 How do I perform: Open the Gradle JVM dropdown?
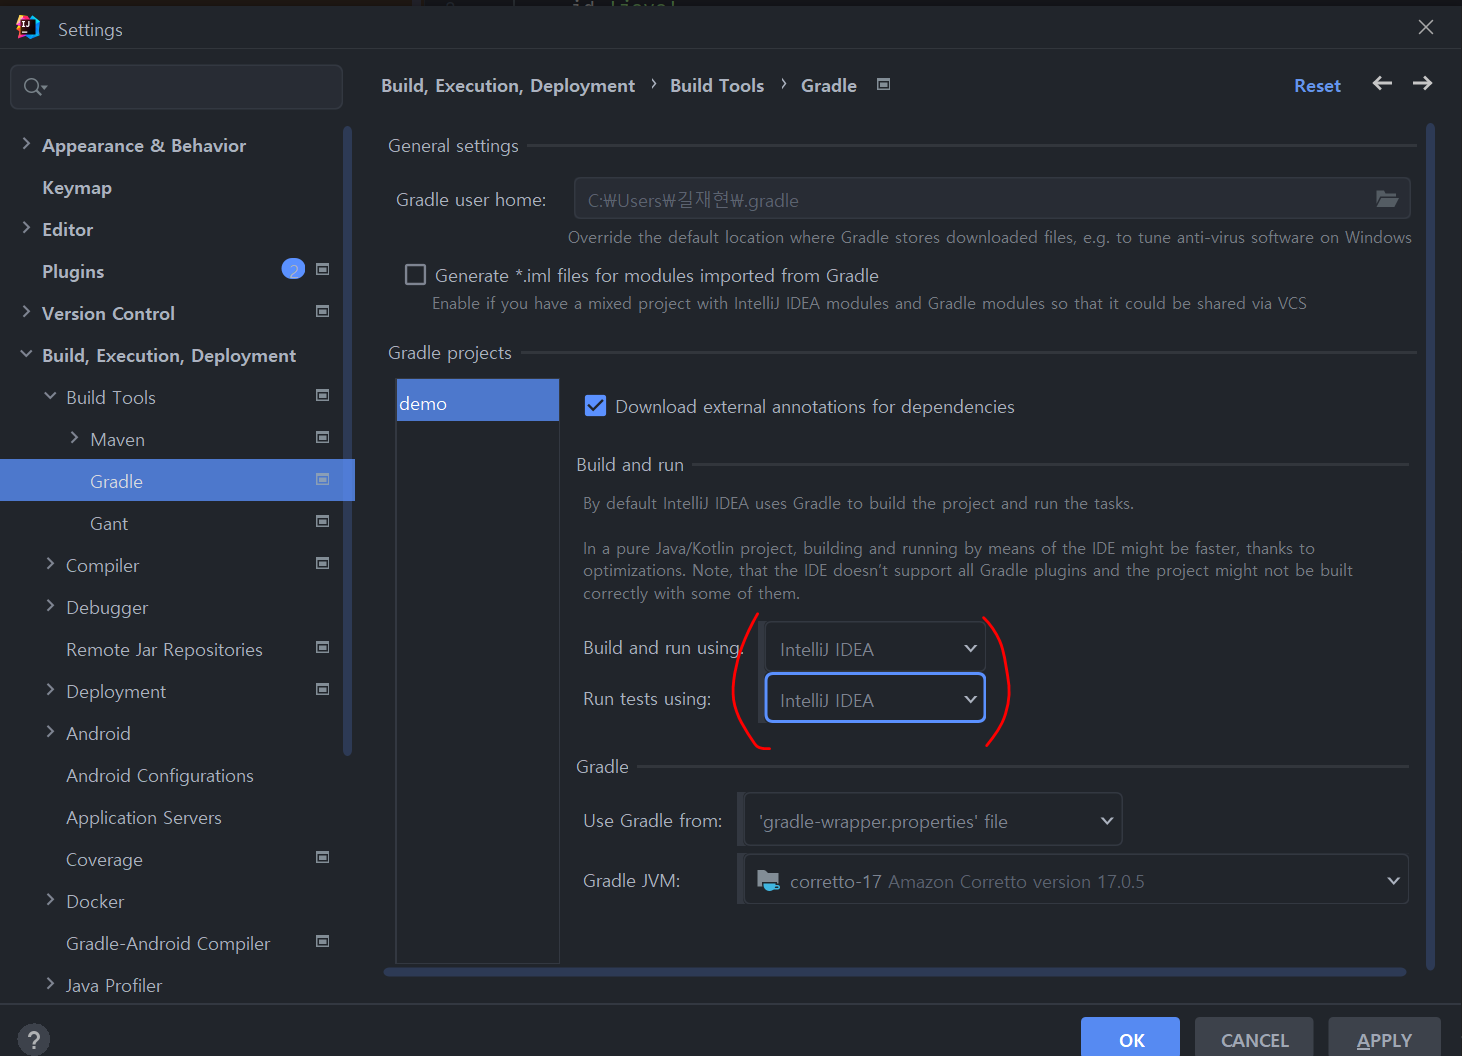click(1076, 880)
